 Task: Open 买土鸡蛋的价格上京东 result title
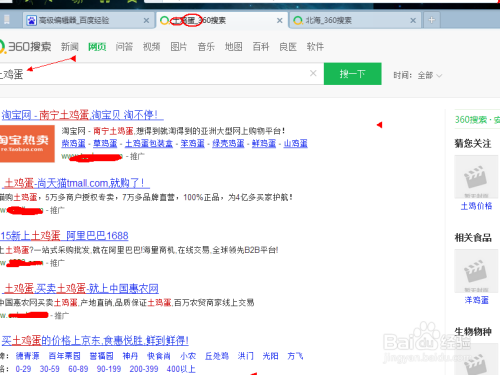pos(95,340)
